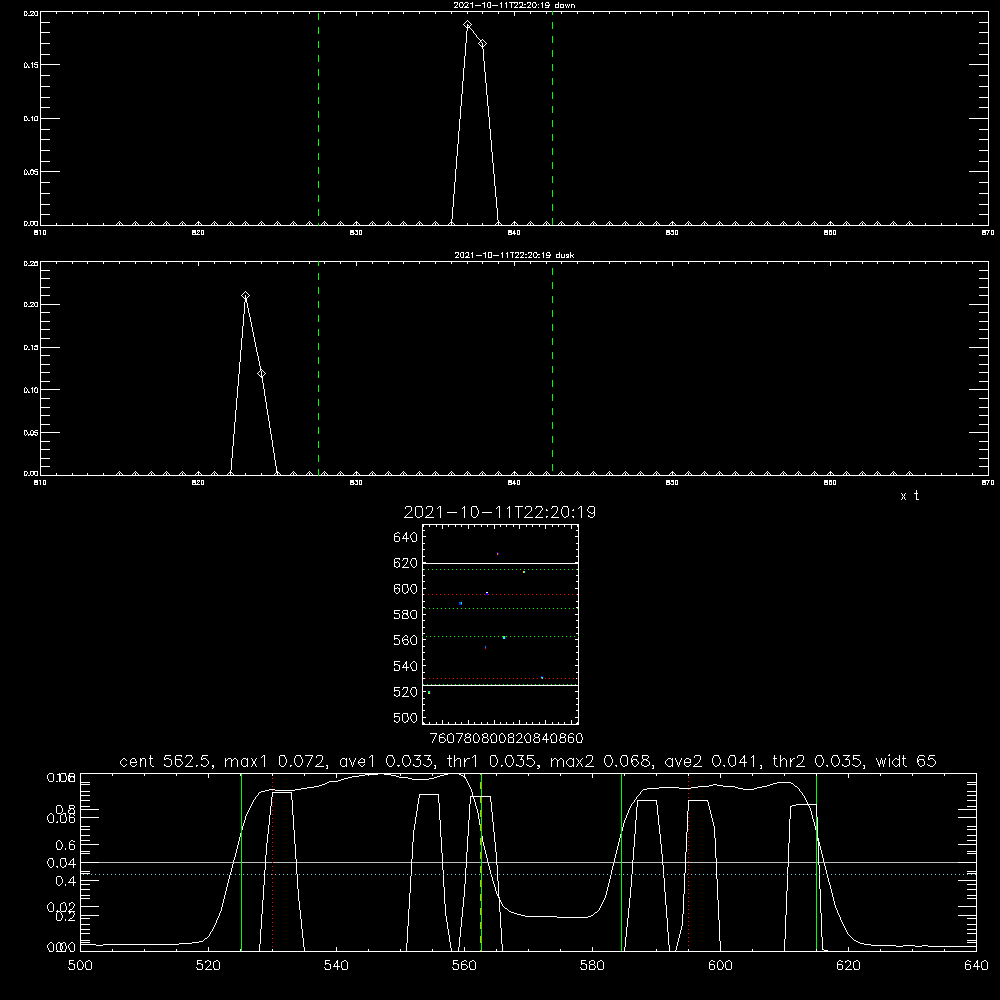Click the right green dashed line in the dusk plot
The width and height of the screenshot is (1000, 1000).
(x=552, y=369)
